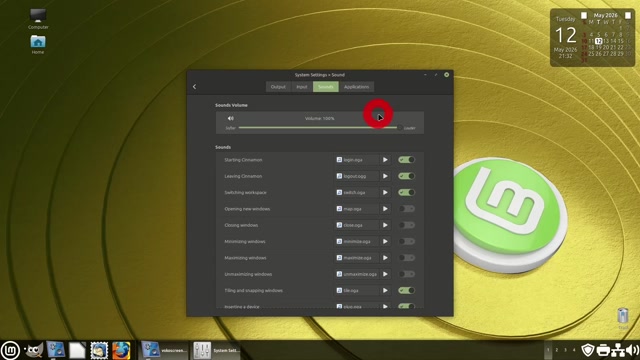
Task: Play the Starting Cinnamon sound
Action: (x=385, y=160)
